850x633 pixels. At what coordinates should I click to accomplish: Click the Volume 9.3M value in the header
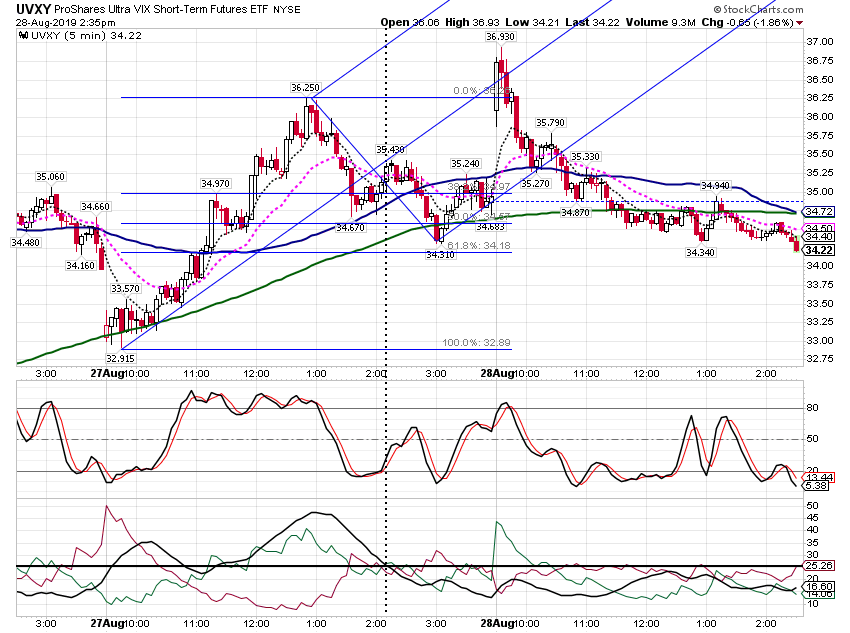coord(660,22)
